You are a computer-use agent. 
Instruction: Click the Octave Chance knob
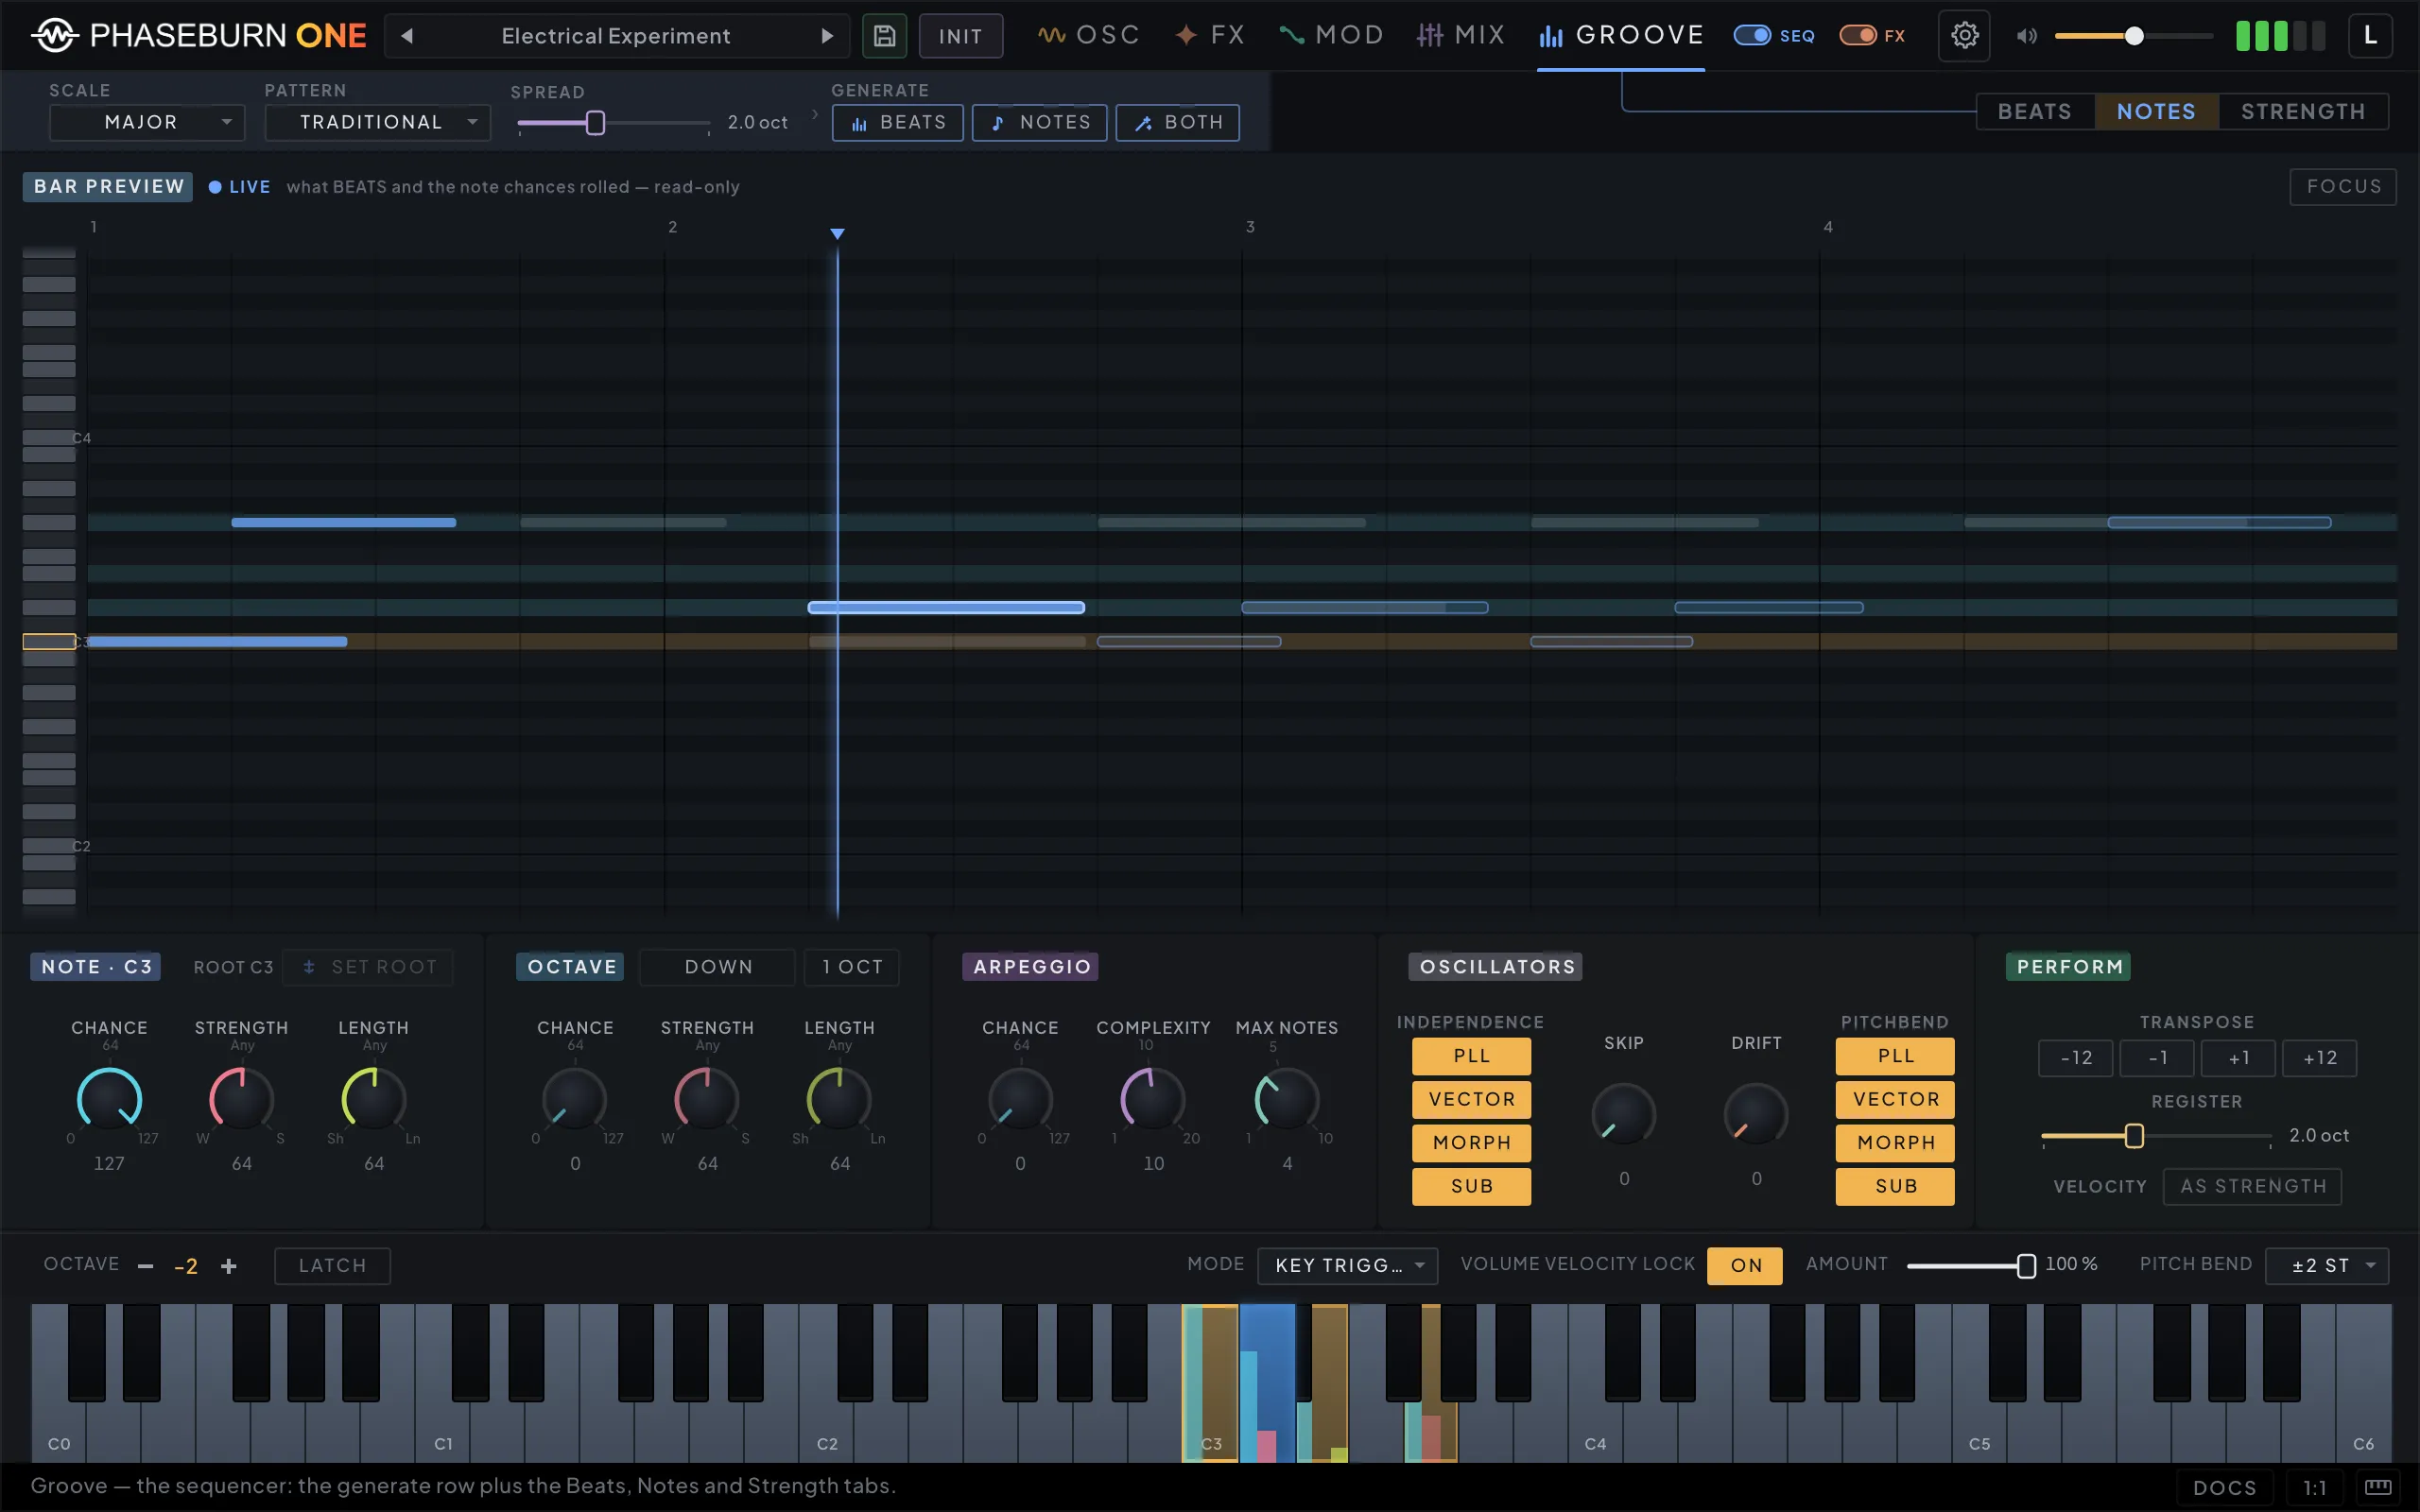pos(574,1099)
